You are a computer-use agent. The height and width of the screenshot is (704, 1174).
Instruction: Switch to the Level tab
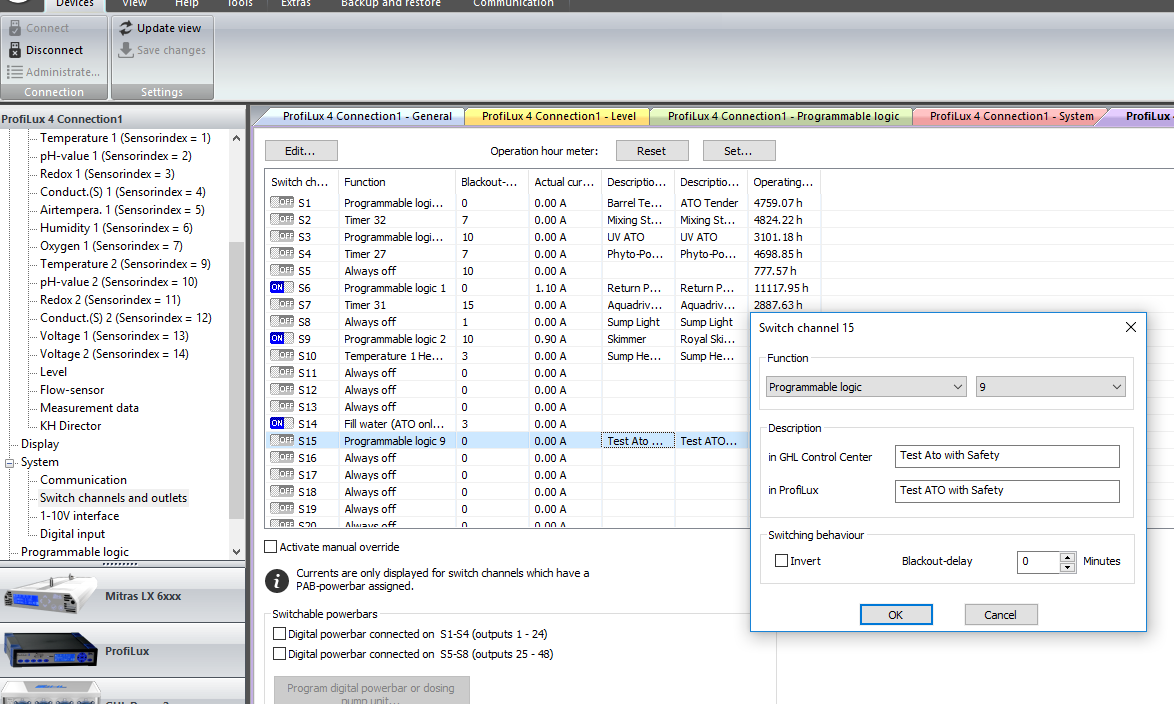click(x=559, y=116)
